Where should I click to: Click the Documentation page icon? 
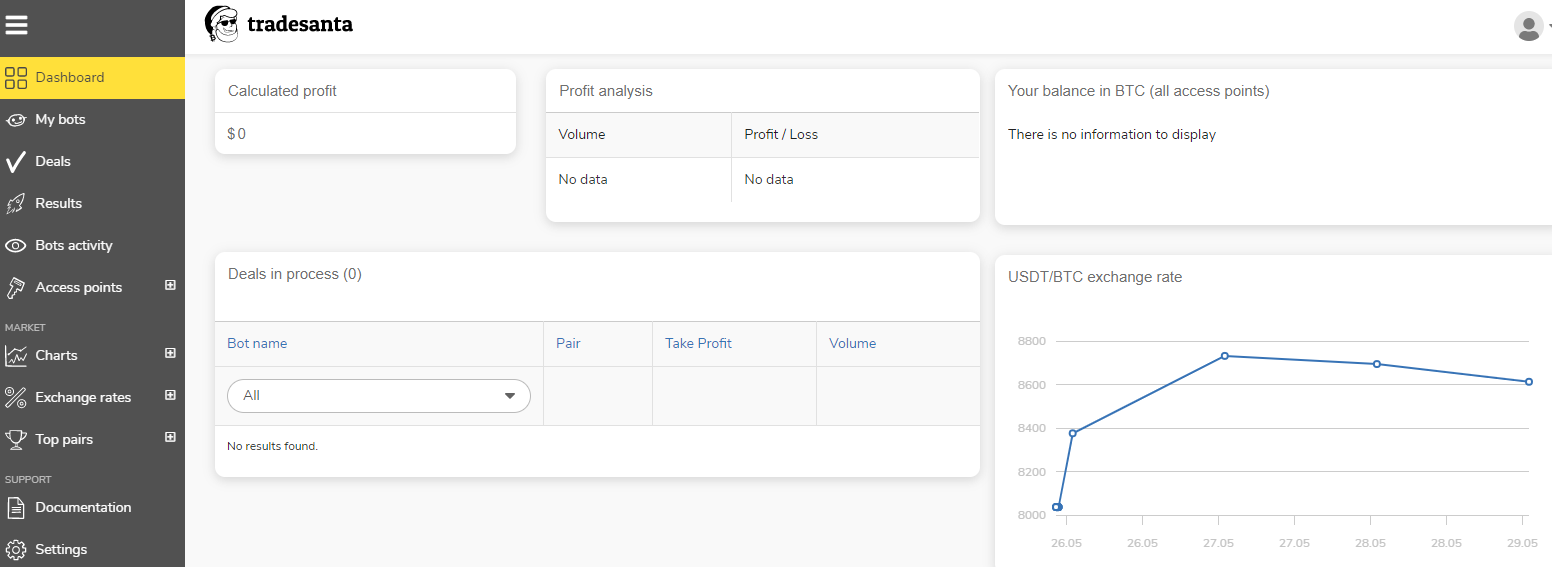(16, 508)
